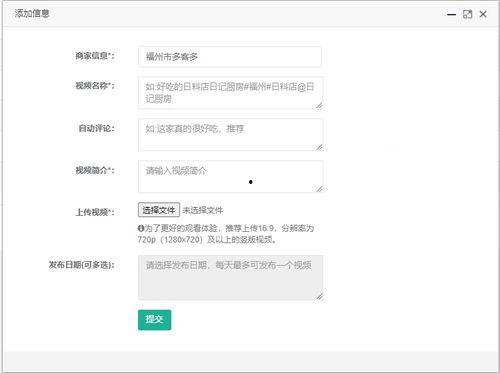Maximize the 添加信息 dialog window
Viewport: 500px width, 373px height.
pos(467,14)
